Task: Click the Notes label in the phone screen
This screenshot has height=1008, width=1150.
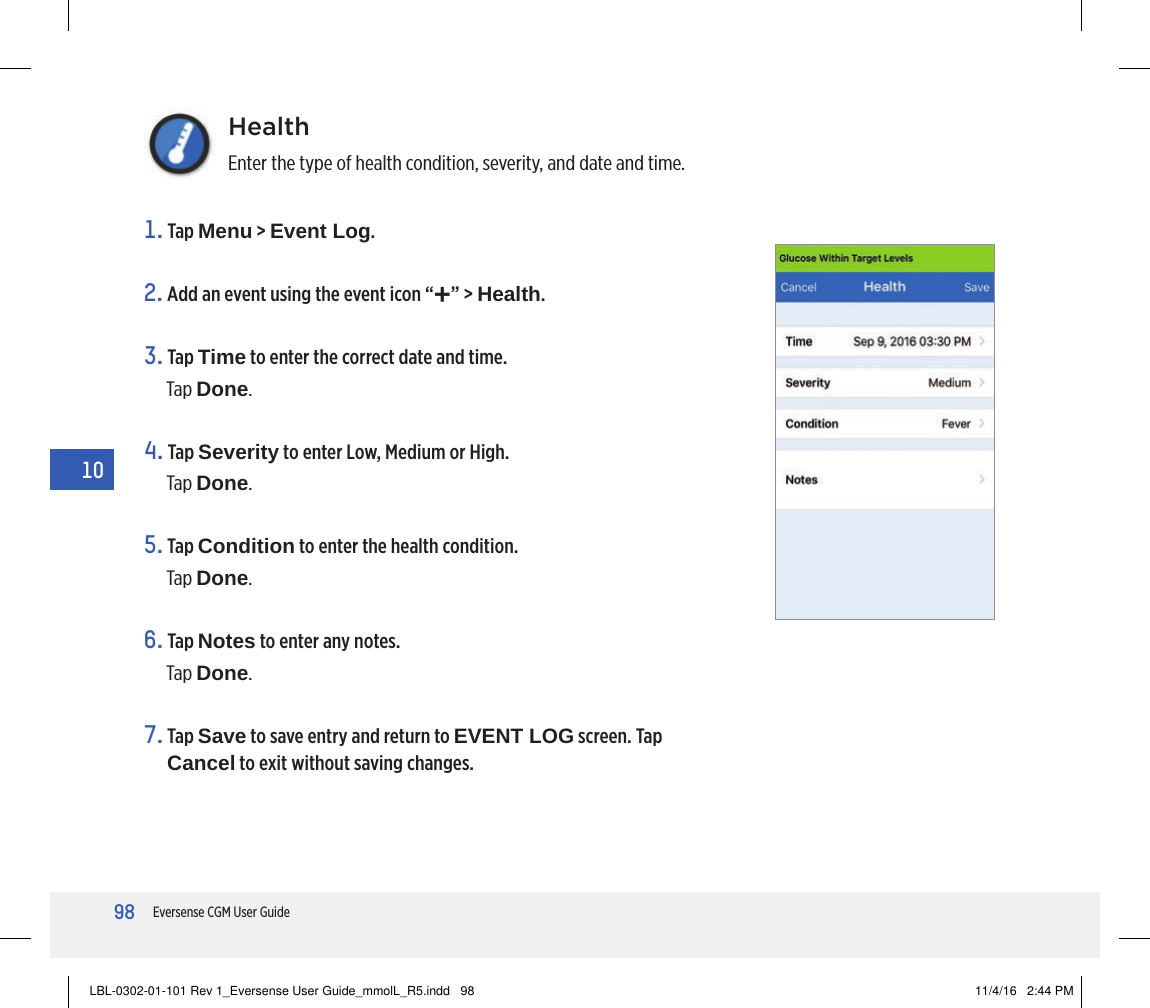Action: click(x=801, y=479)
